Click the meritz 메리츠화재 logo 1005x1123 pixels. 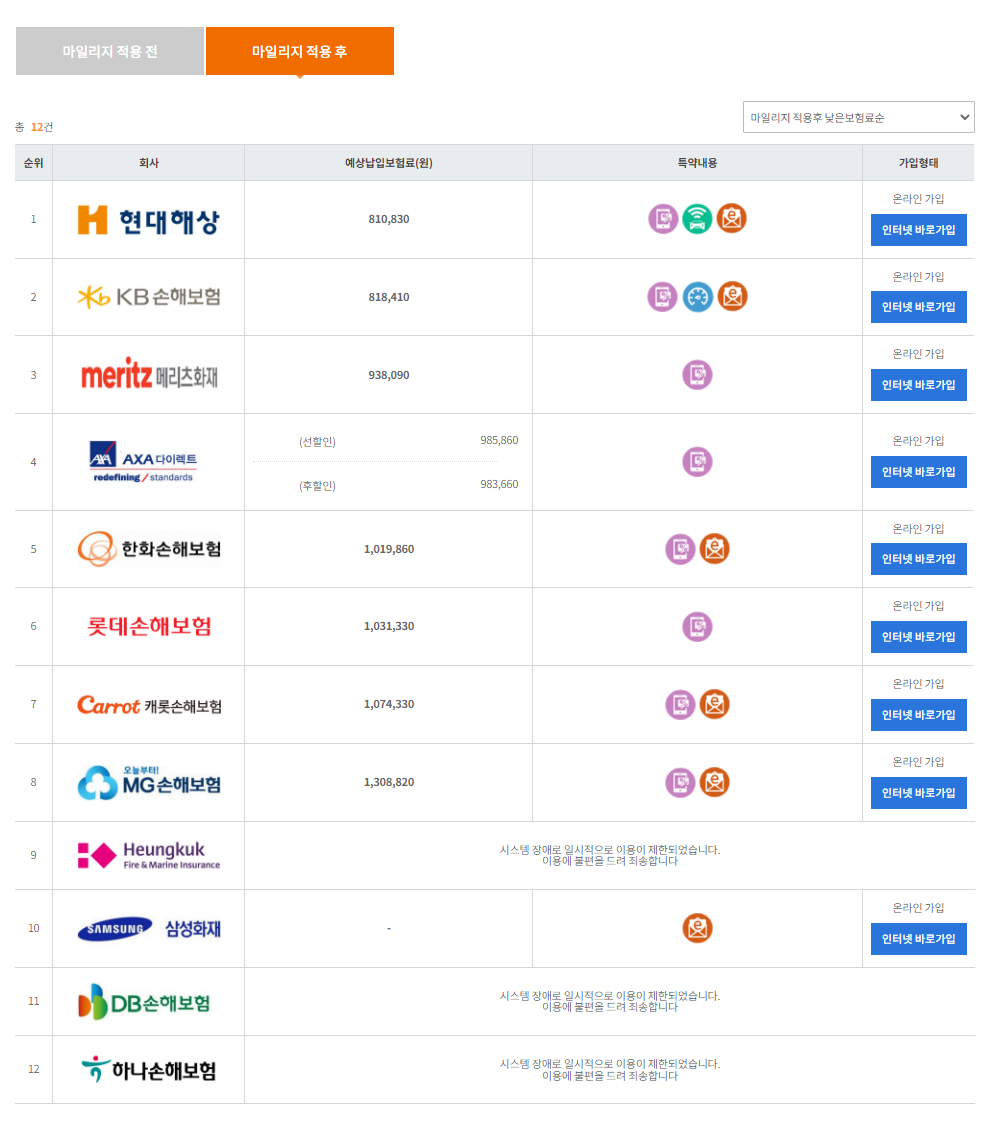[x=149, y=374]
